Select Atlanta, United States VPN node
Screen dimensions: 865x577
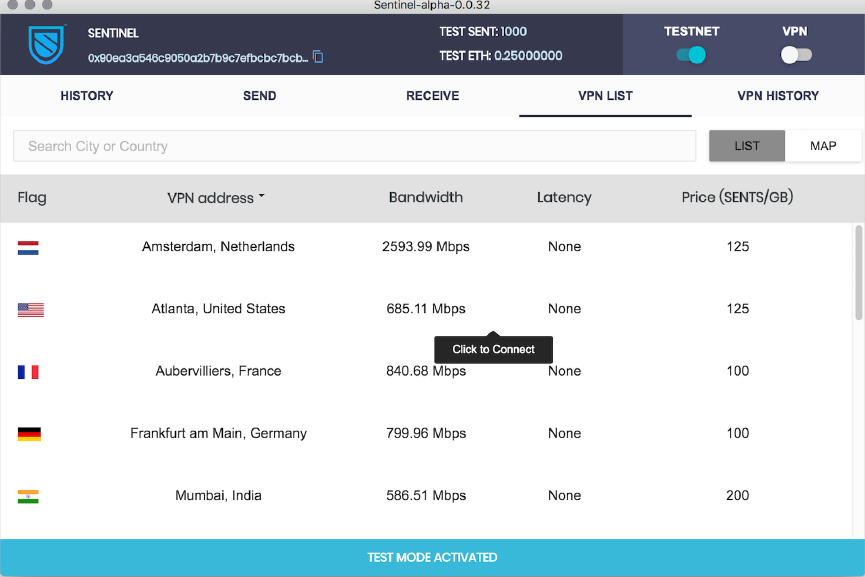pos(218,309)
